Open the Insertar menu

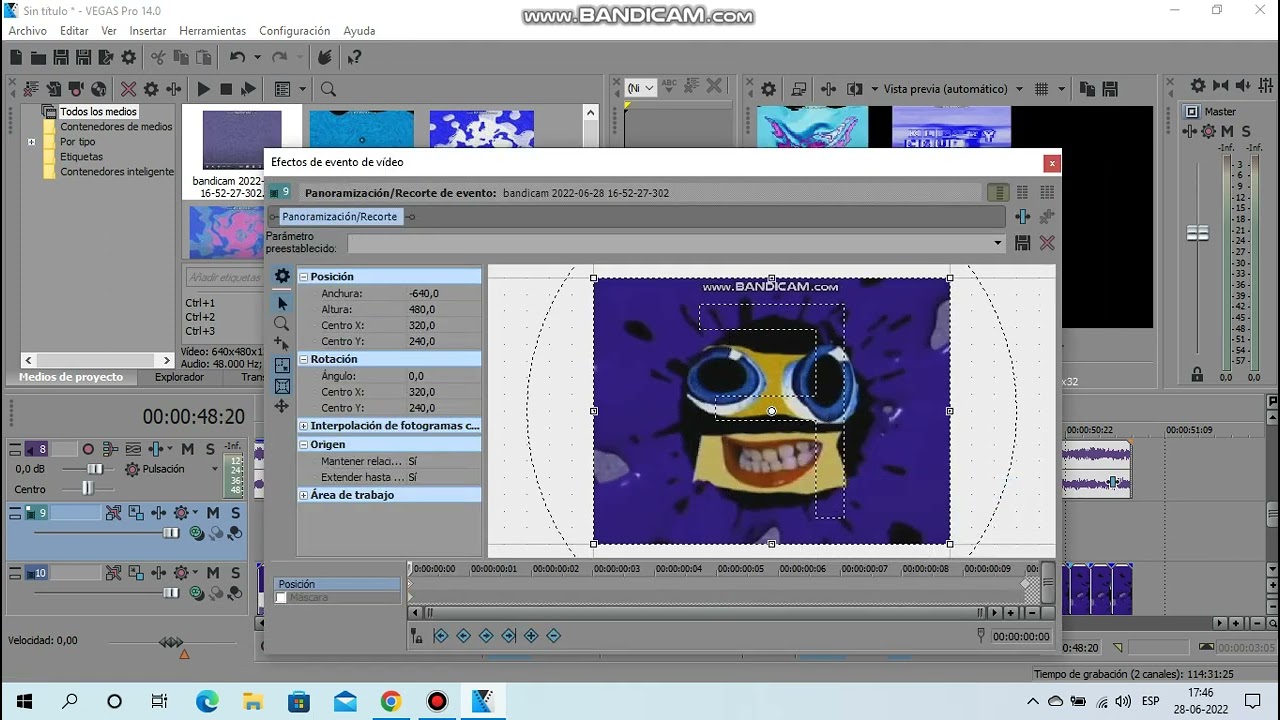pos(148,31)
